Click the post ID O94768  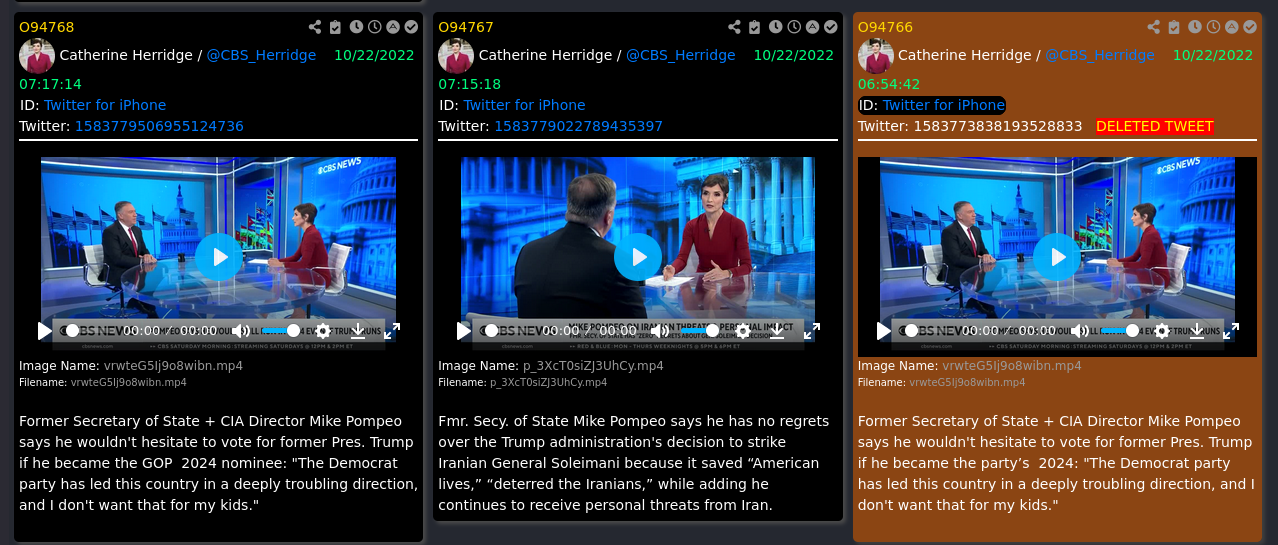point(46,27)
